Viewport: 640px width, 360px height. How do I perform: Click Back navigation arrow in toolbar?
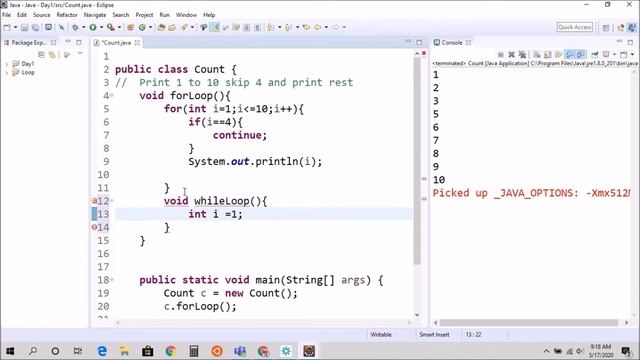coord(318,27)
